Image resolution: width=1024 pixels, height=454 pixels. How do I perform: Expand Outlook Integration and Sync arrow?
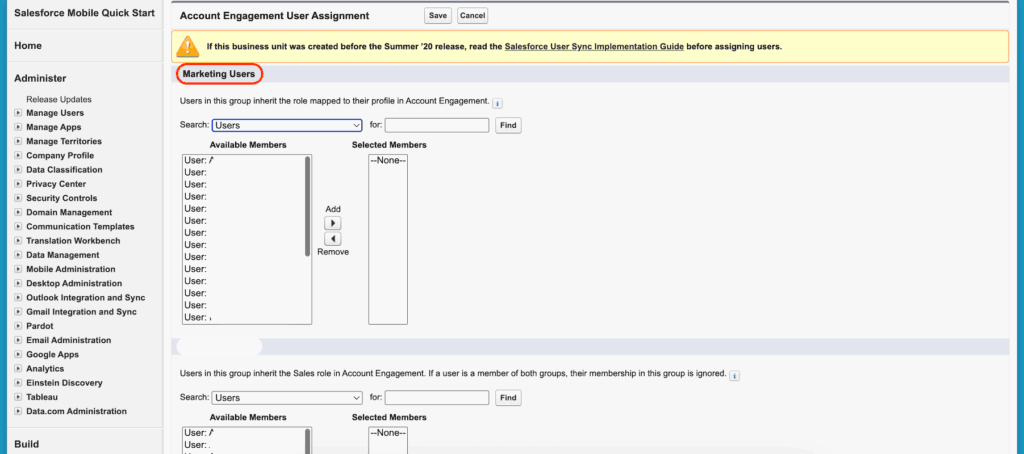coord(18,298)
